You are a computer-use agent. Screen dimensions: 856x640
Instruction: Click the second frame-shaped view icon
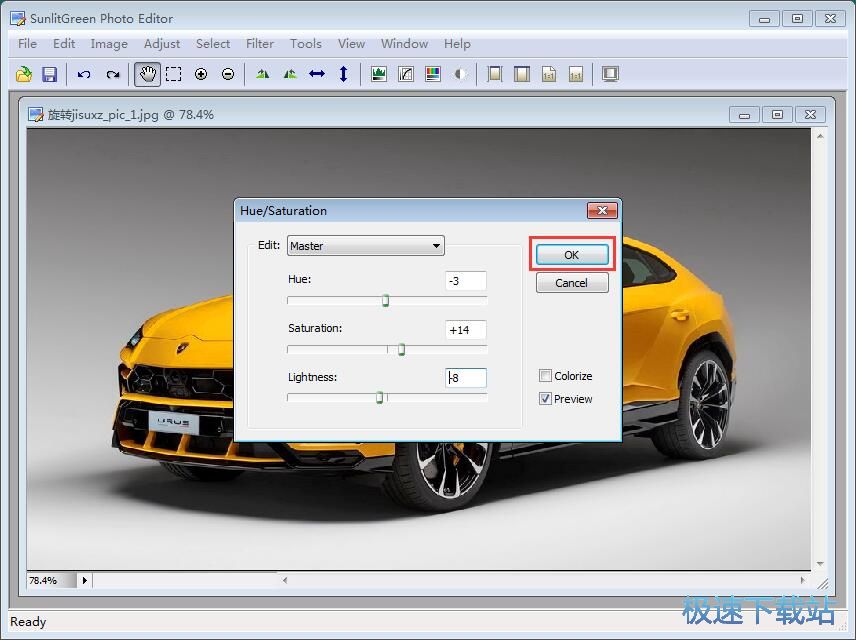click(x=522, y=74)
